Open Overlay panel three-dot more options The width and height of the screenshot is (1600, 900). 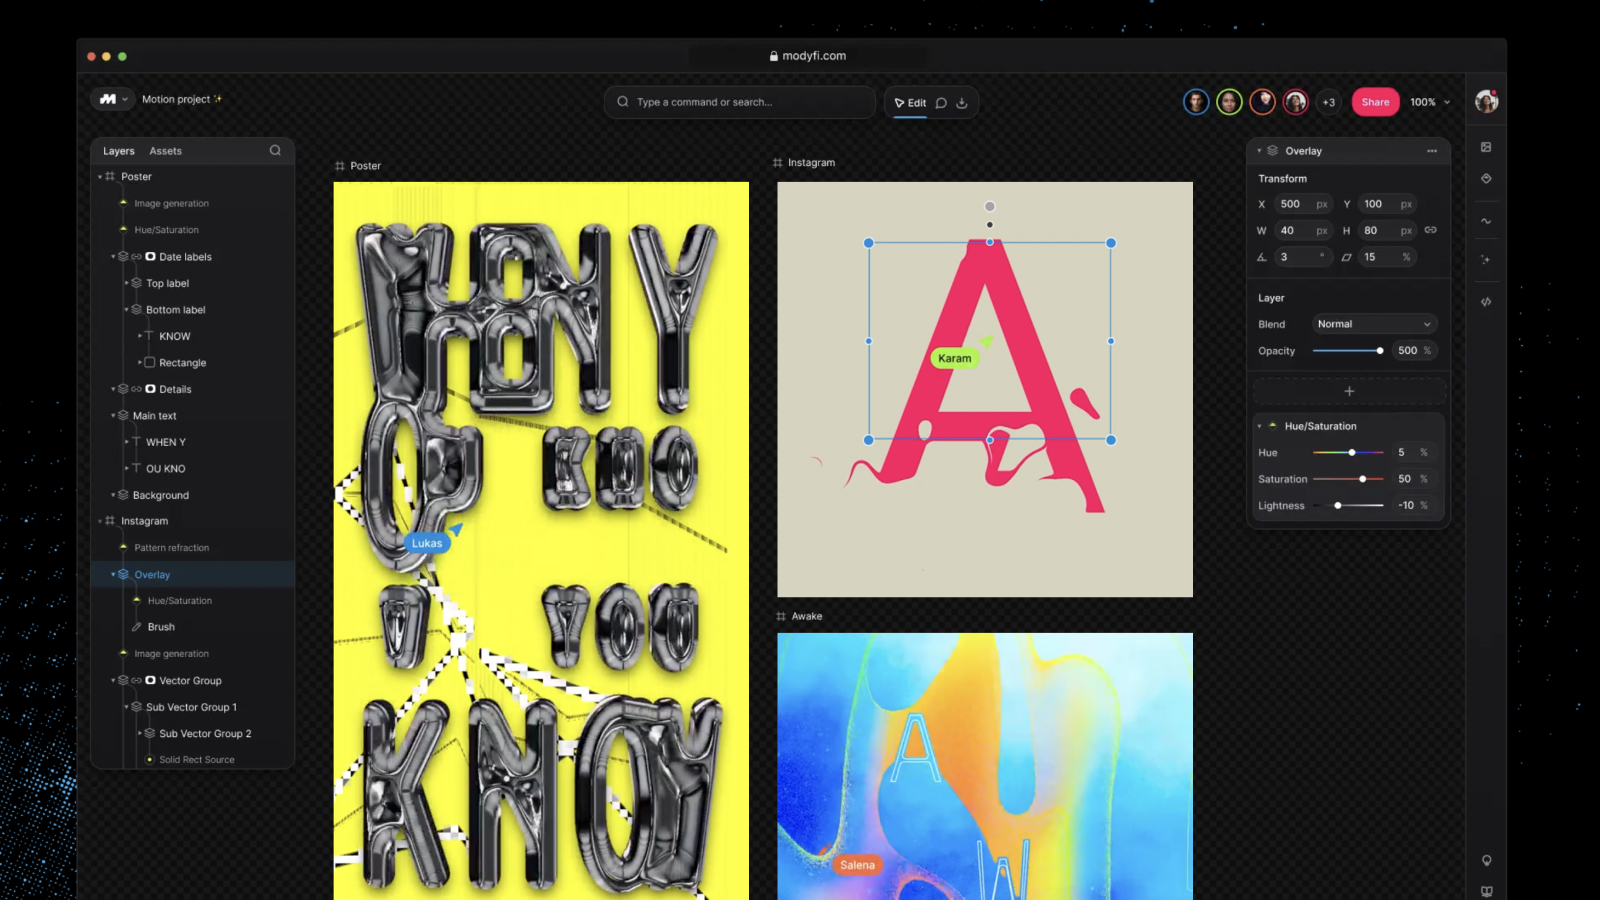point(1432,151)
